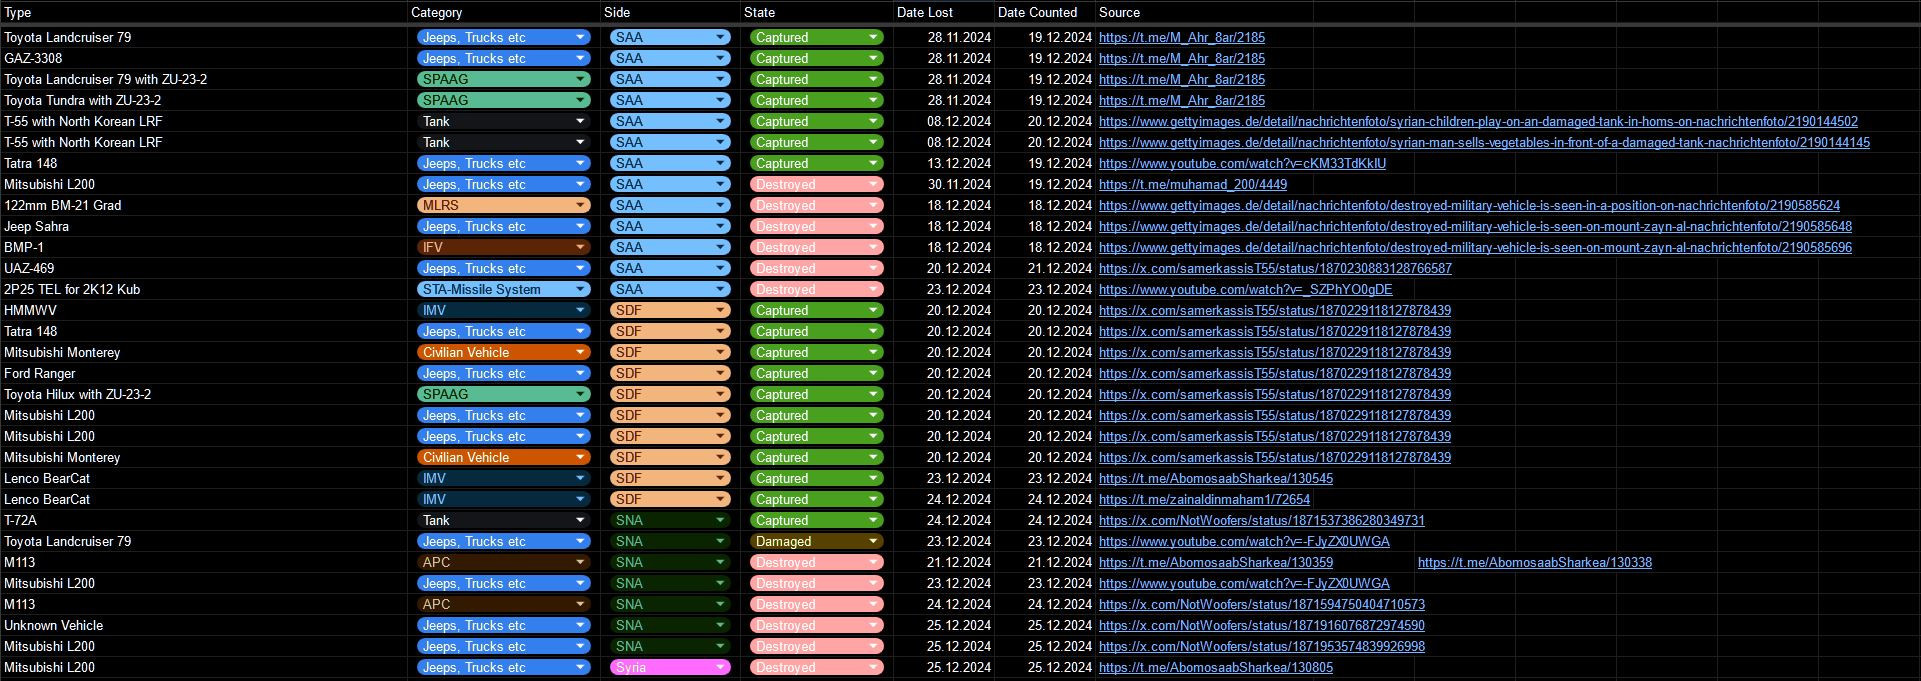Viewport: 1921px width, 681px height.
Task: Open t.me/AbomosaabSharkea/130338 link
Action: click(1535, 562)
